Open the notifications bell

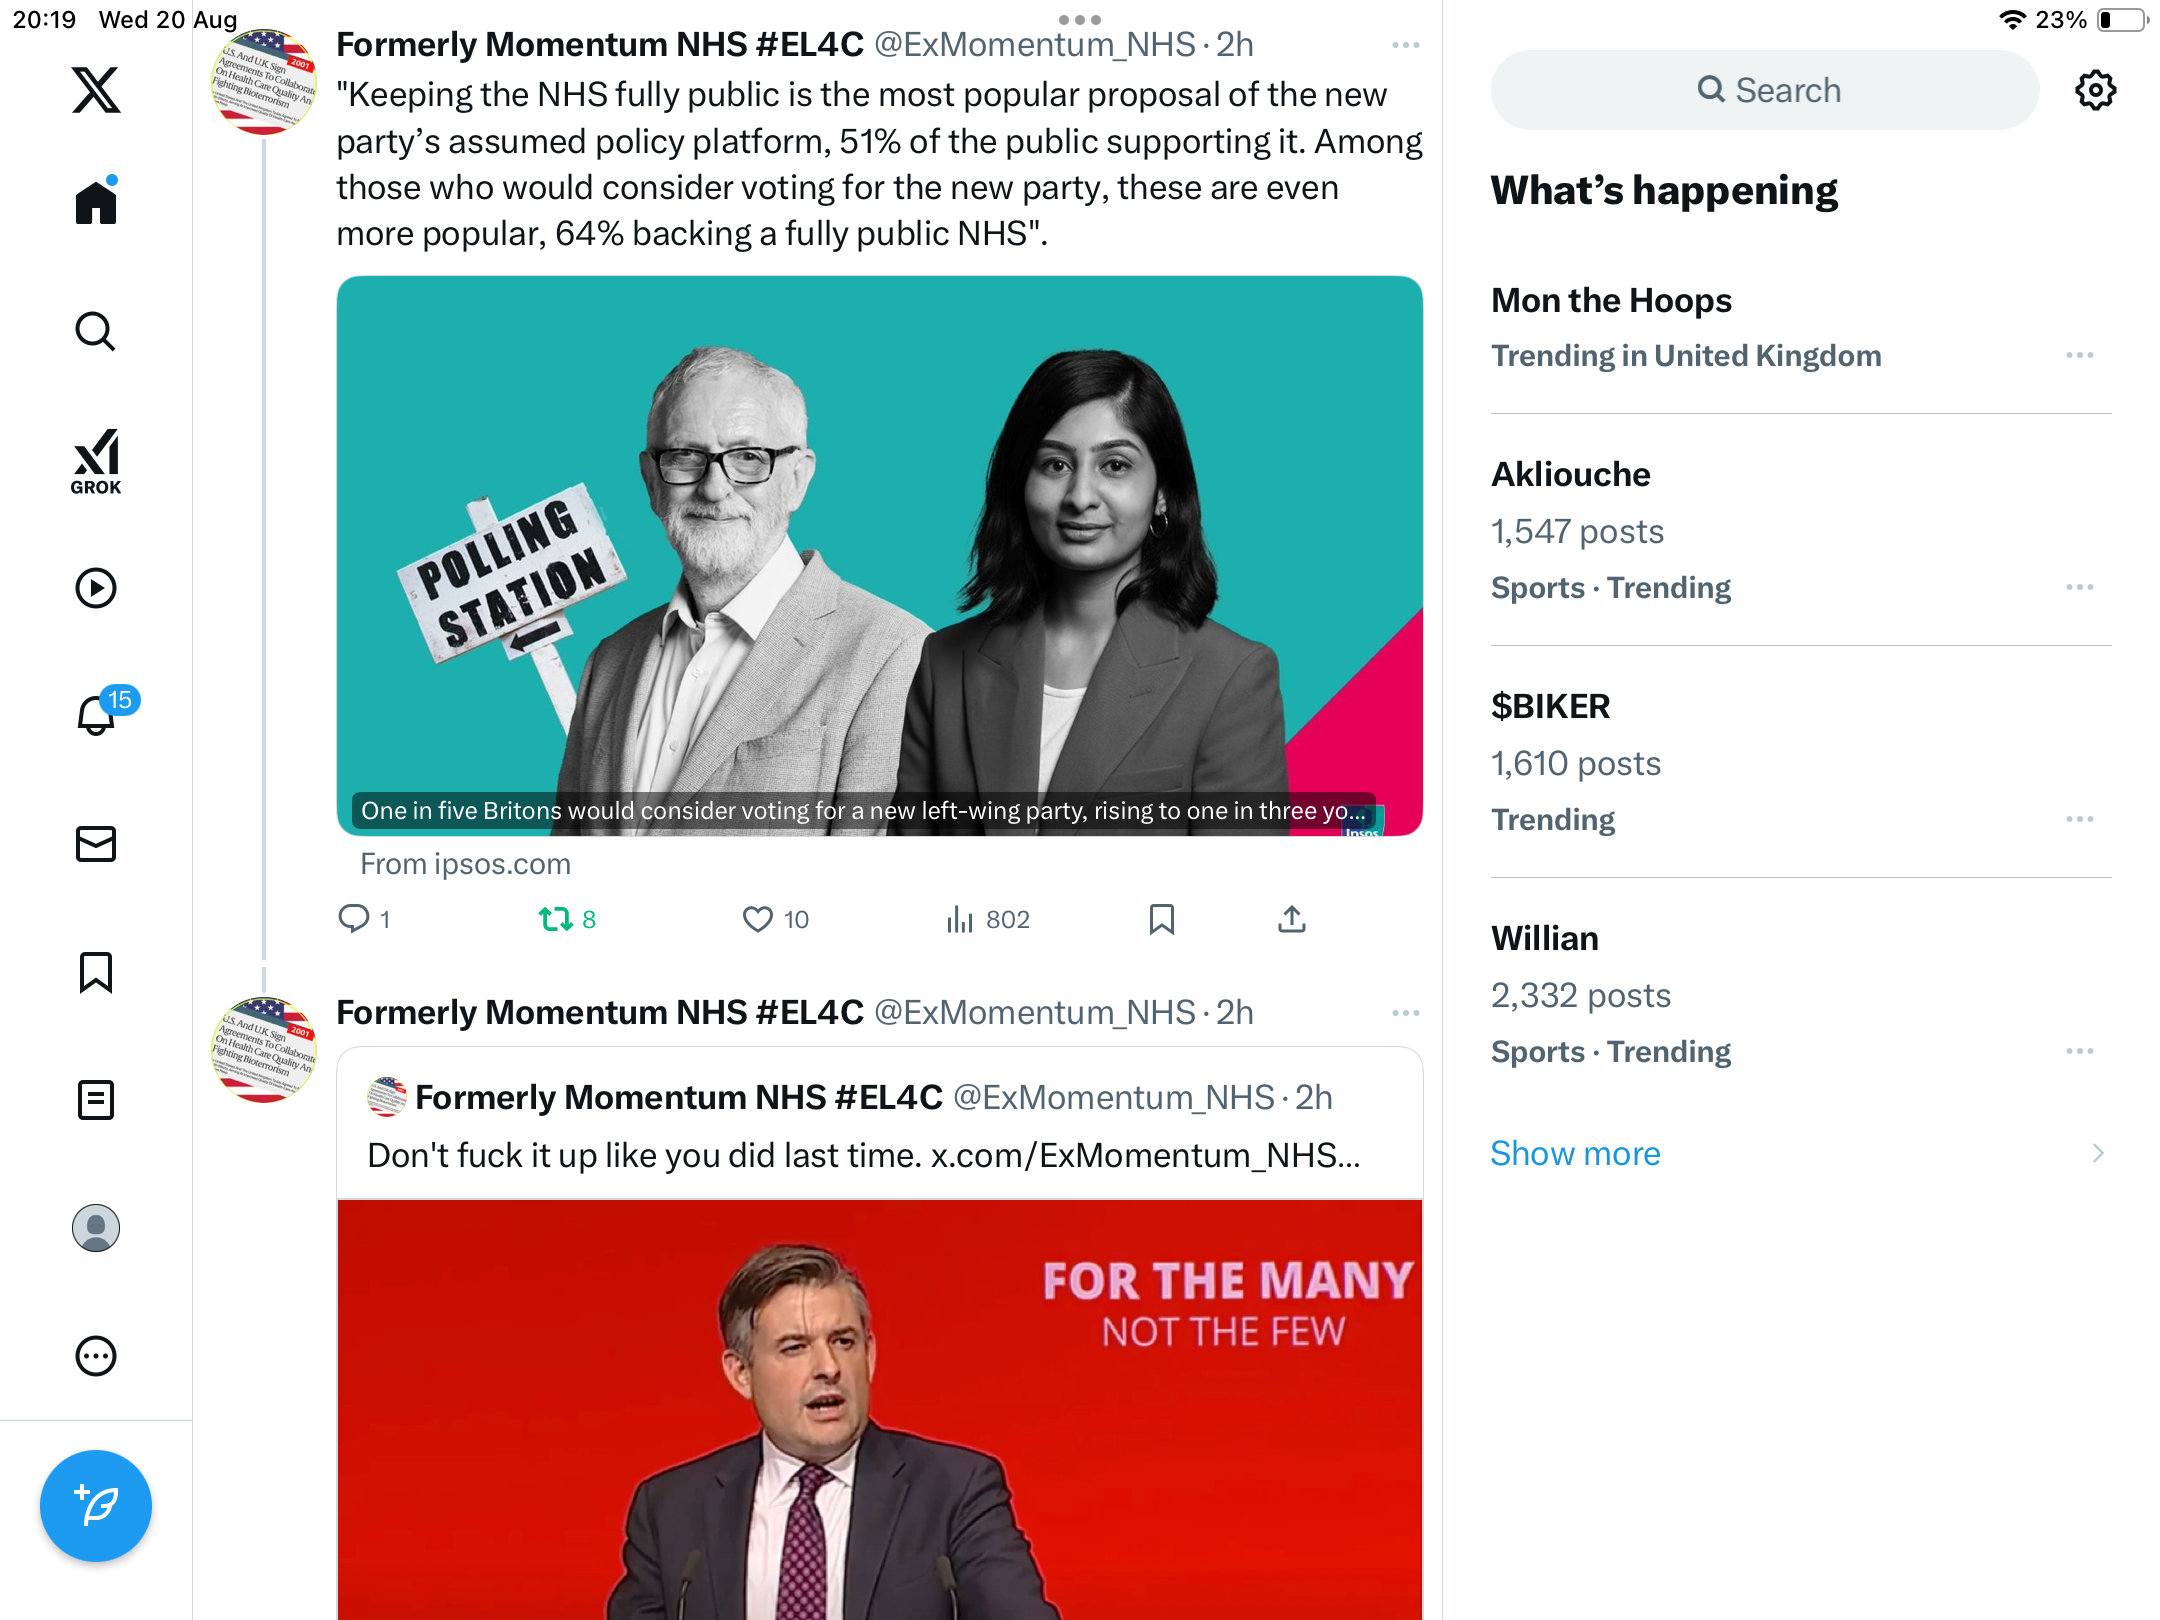point(96,715)
